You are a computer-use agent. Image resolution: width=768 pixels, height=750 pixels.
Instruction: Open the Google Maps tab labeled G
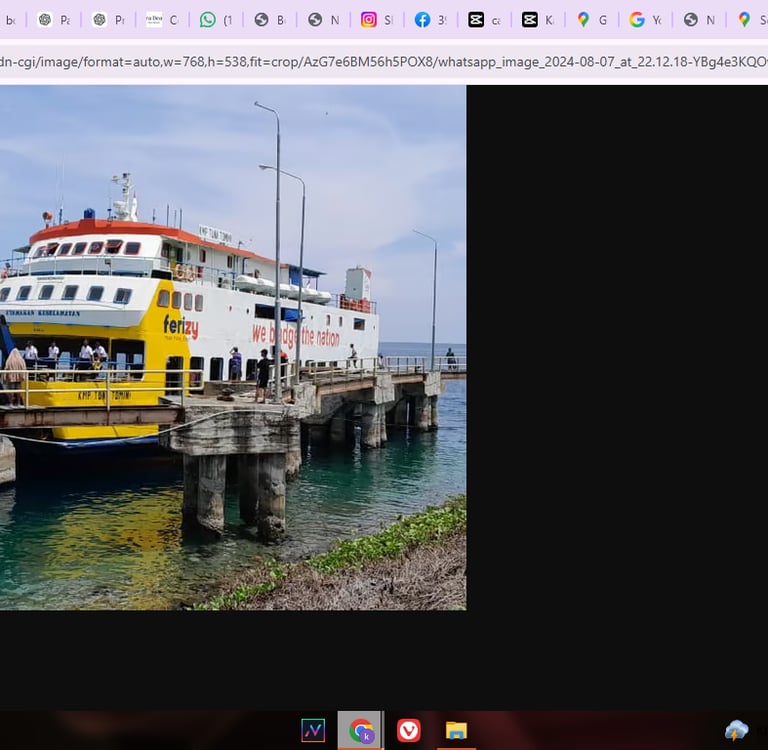[592, 20]
